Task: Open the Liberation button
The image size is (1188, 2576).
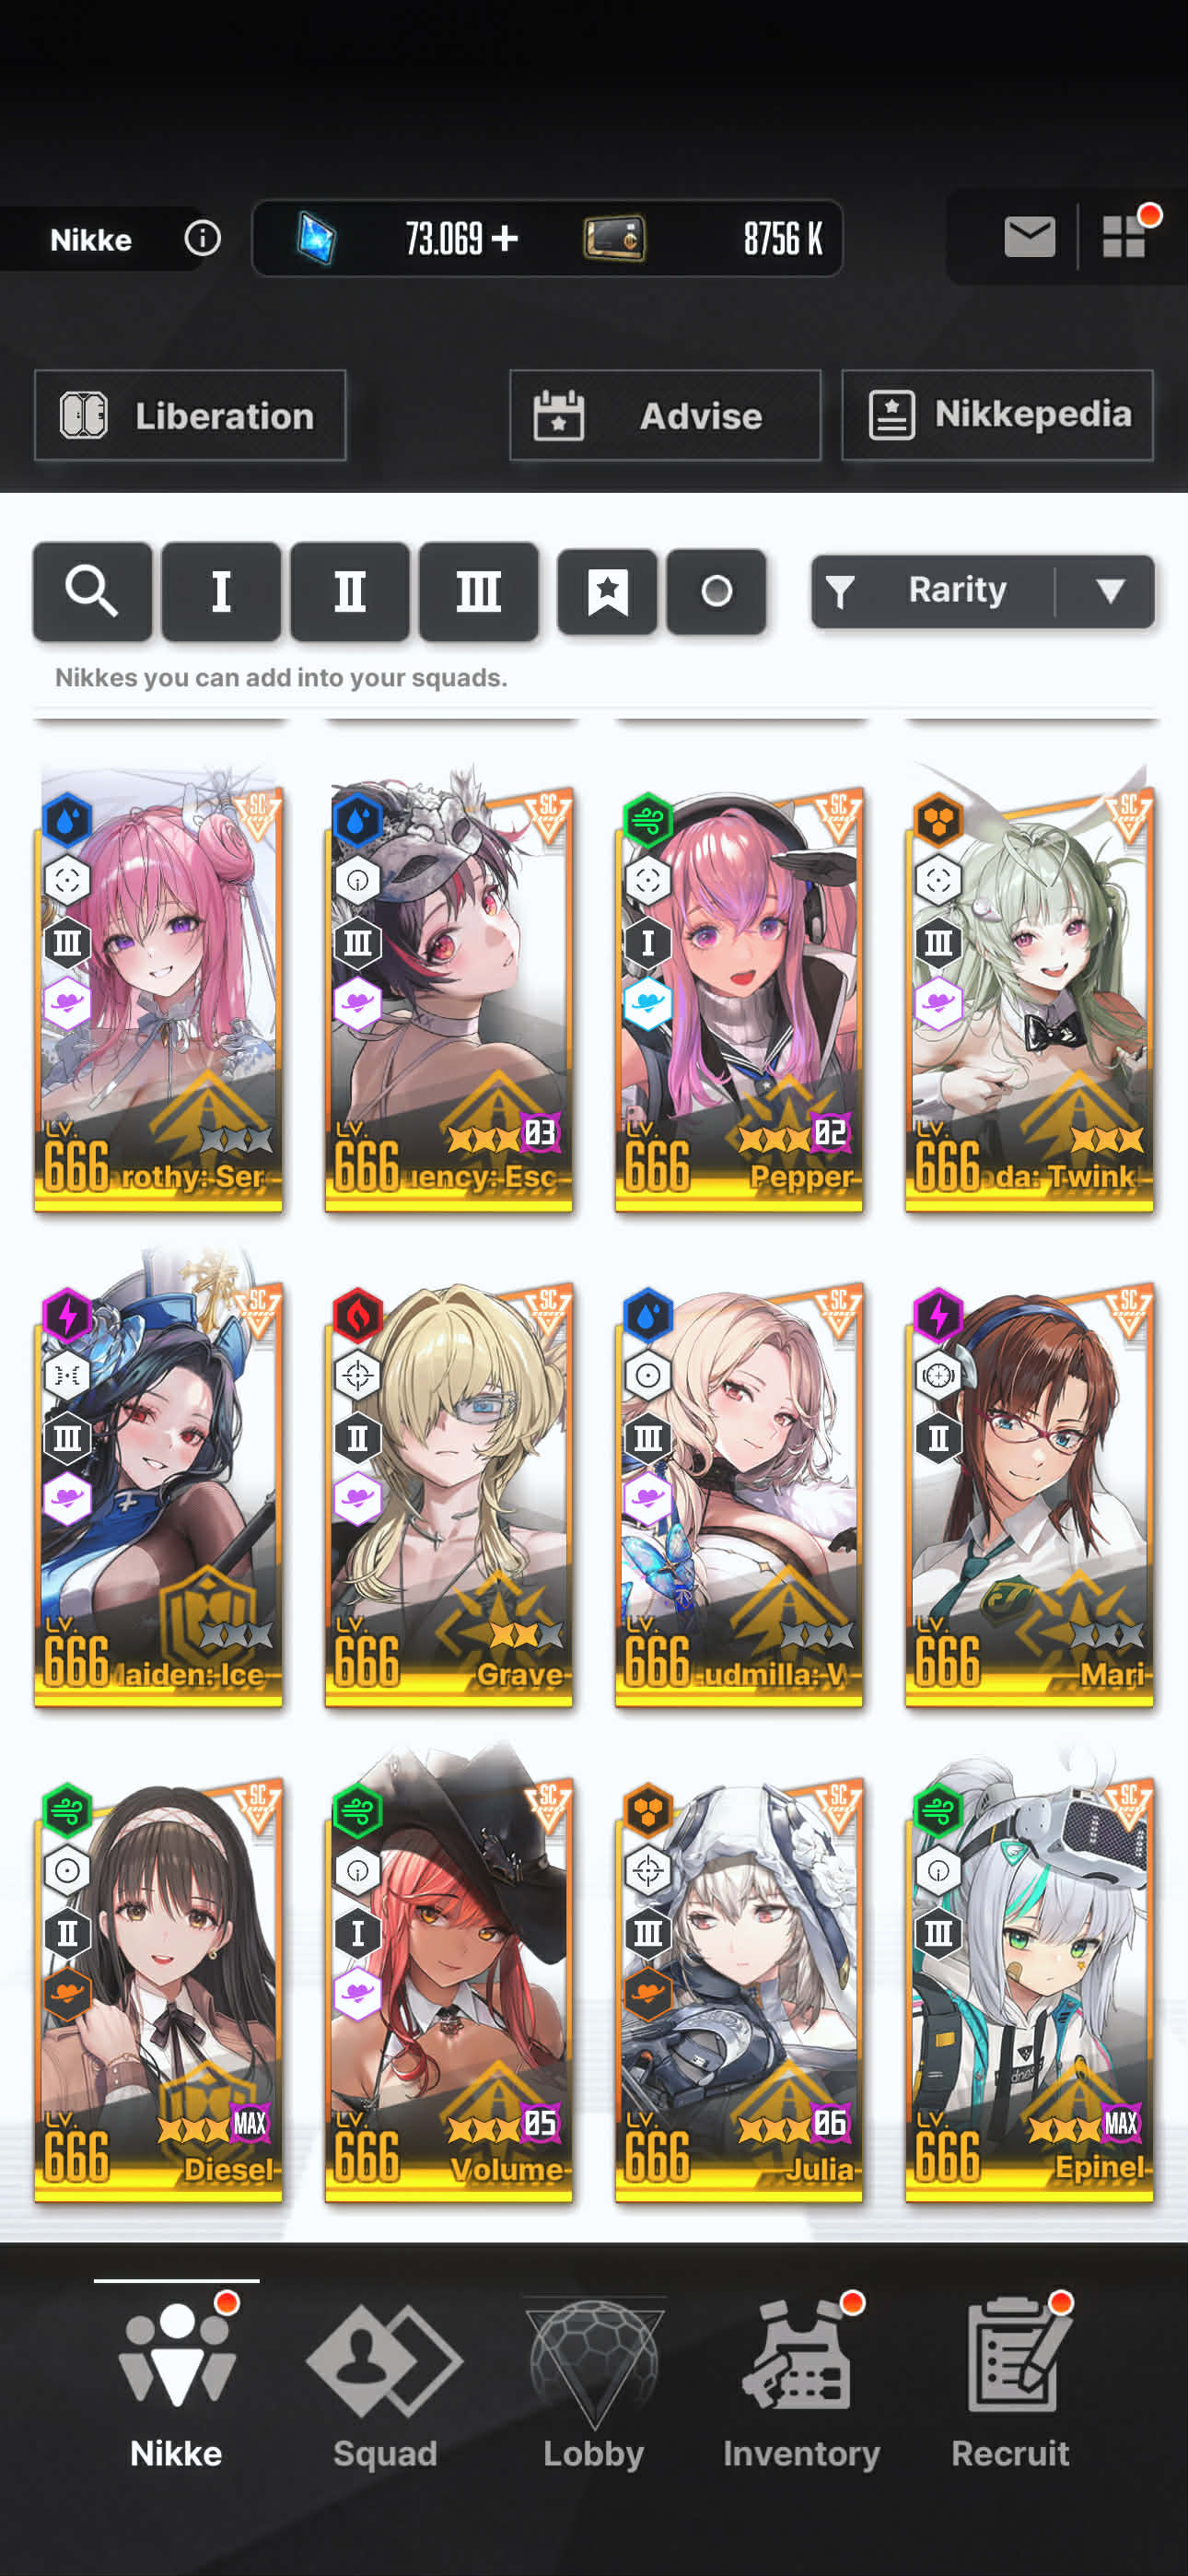Action: tap(190, 415)
